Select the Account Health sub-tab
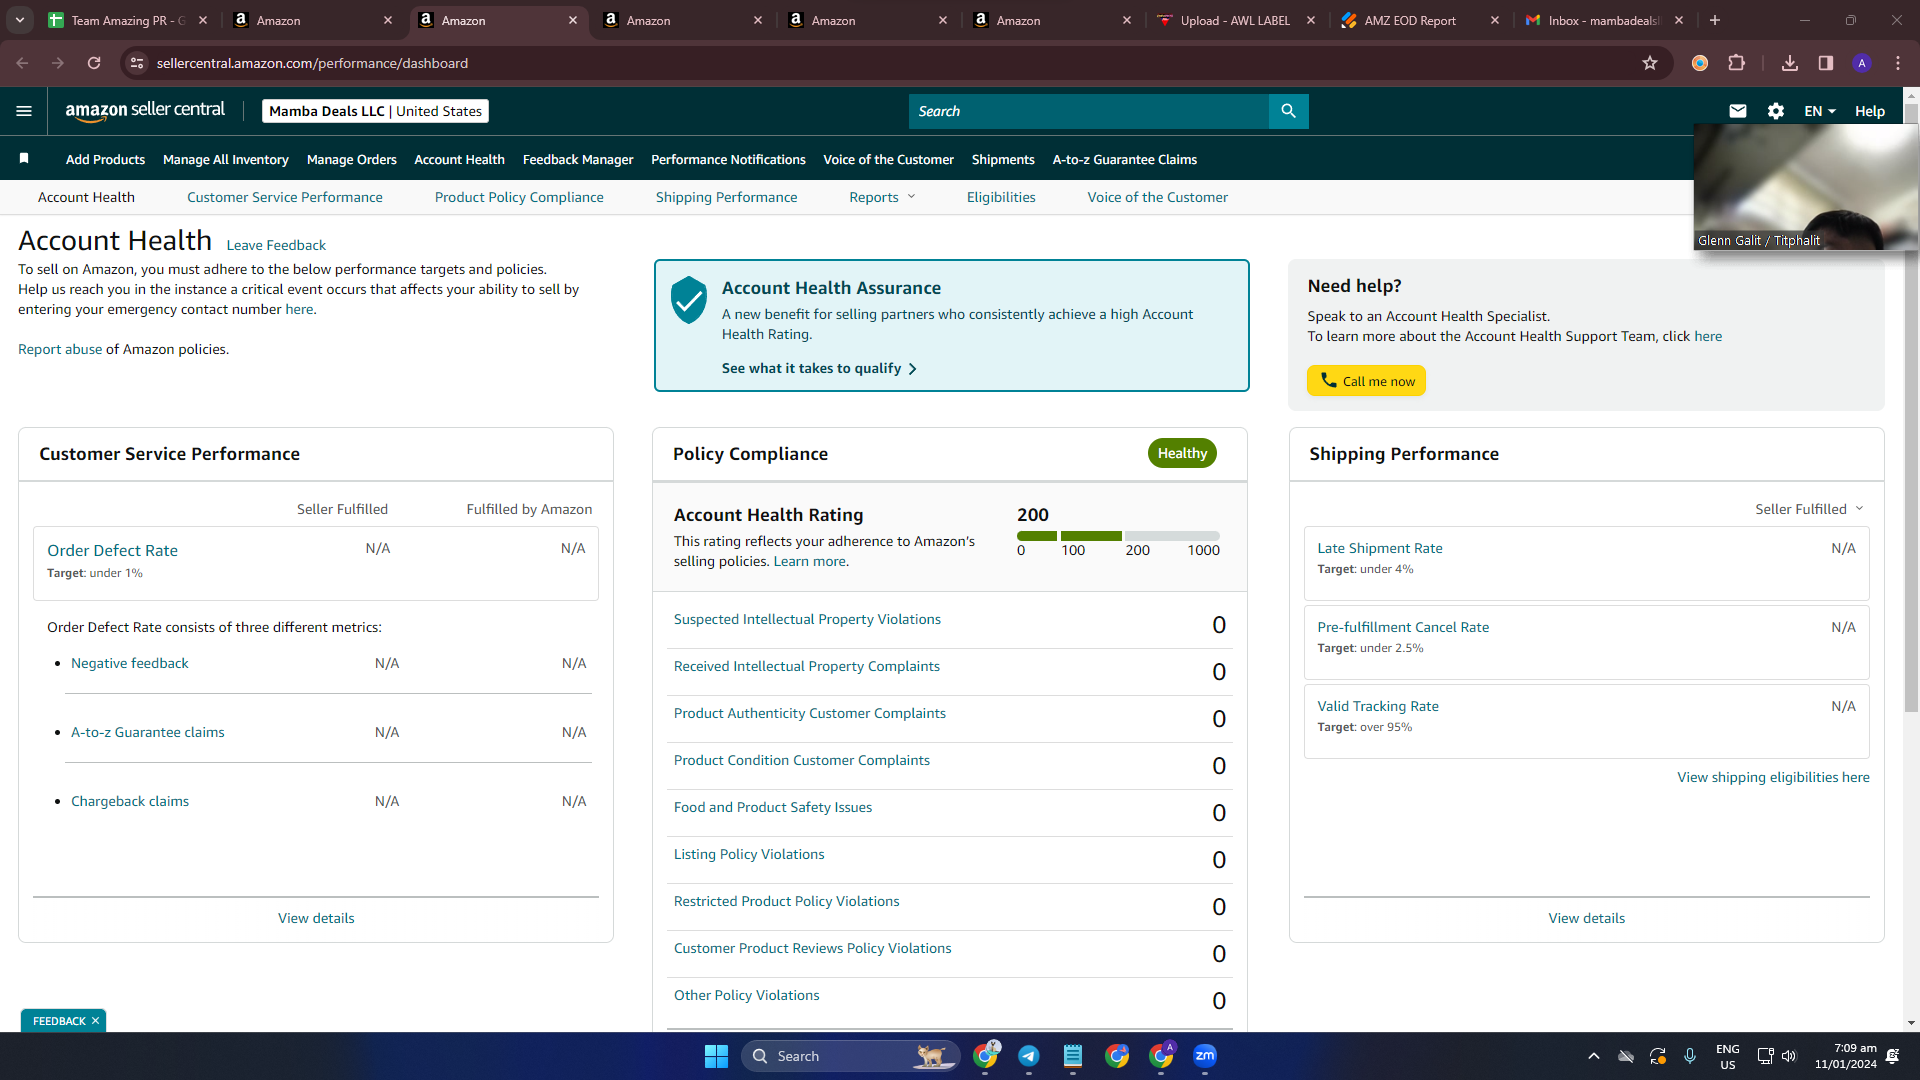 [x=86, y=197]
